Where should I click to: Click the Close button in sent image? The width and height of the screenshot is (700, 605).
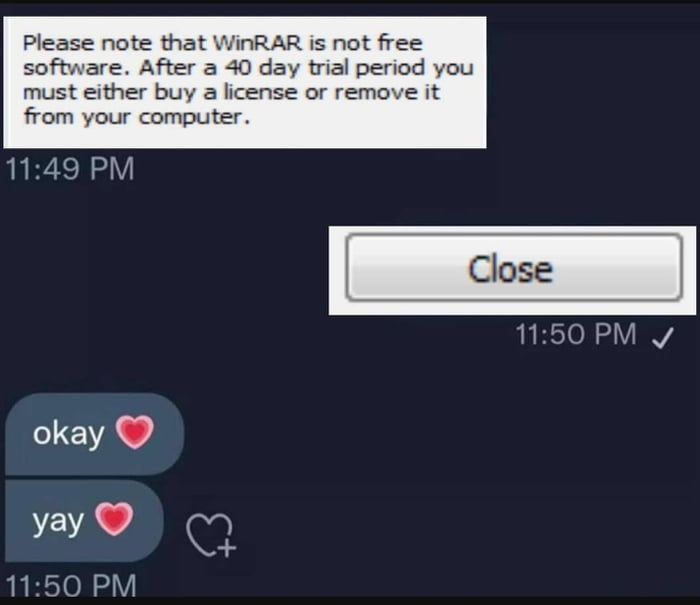514,267
